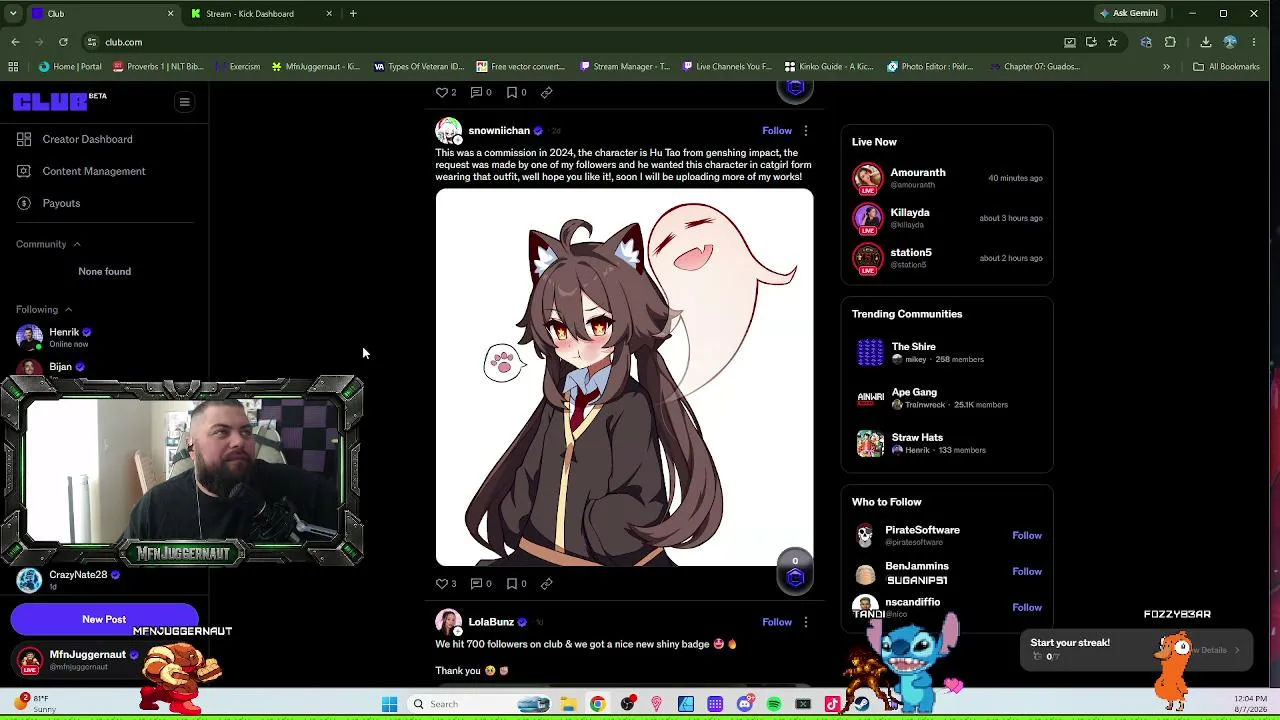Bookmark the snowniichan catgirl post
This screenshot has height=720, width=1280.
[511, 583]
